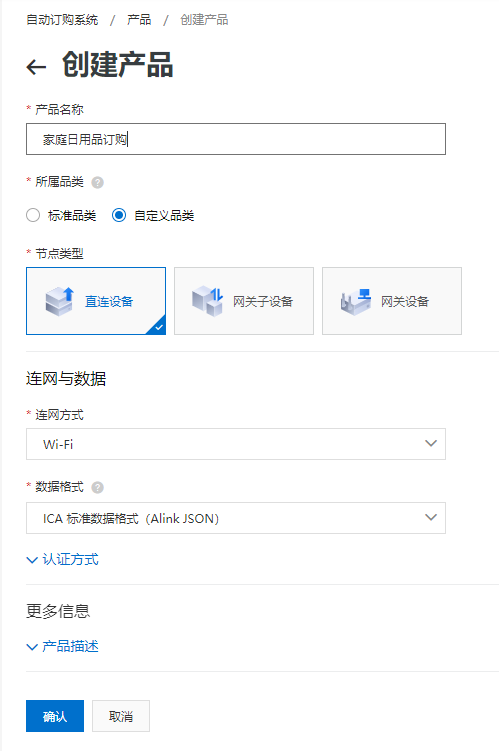Open help icon next to 数据格式
The image size is (499, 751).
97,488
